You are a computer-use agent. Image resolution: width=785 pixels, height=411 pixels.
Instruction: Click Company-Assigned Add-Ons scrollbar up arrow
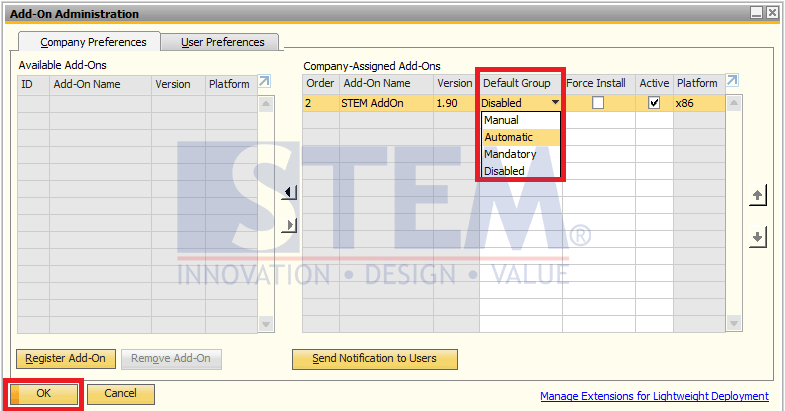[733, 103]
